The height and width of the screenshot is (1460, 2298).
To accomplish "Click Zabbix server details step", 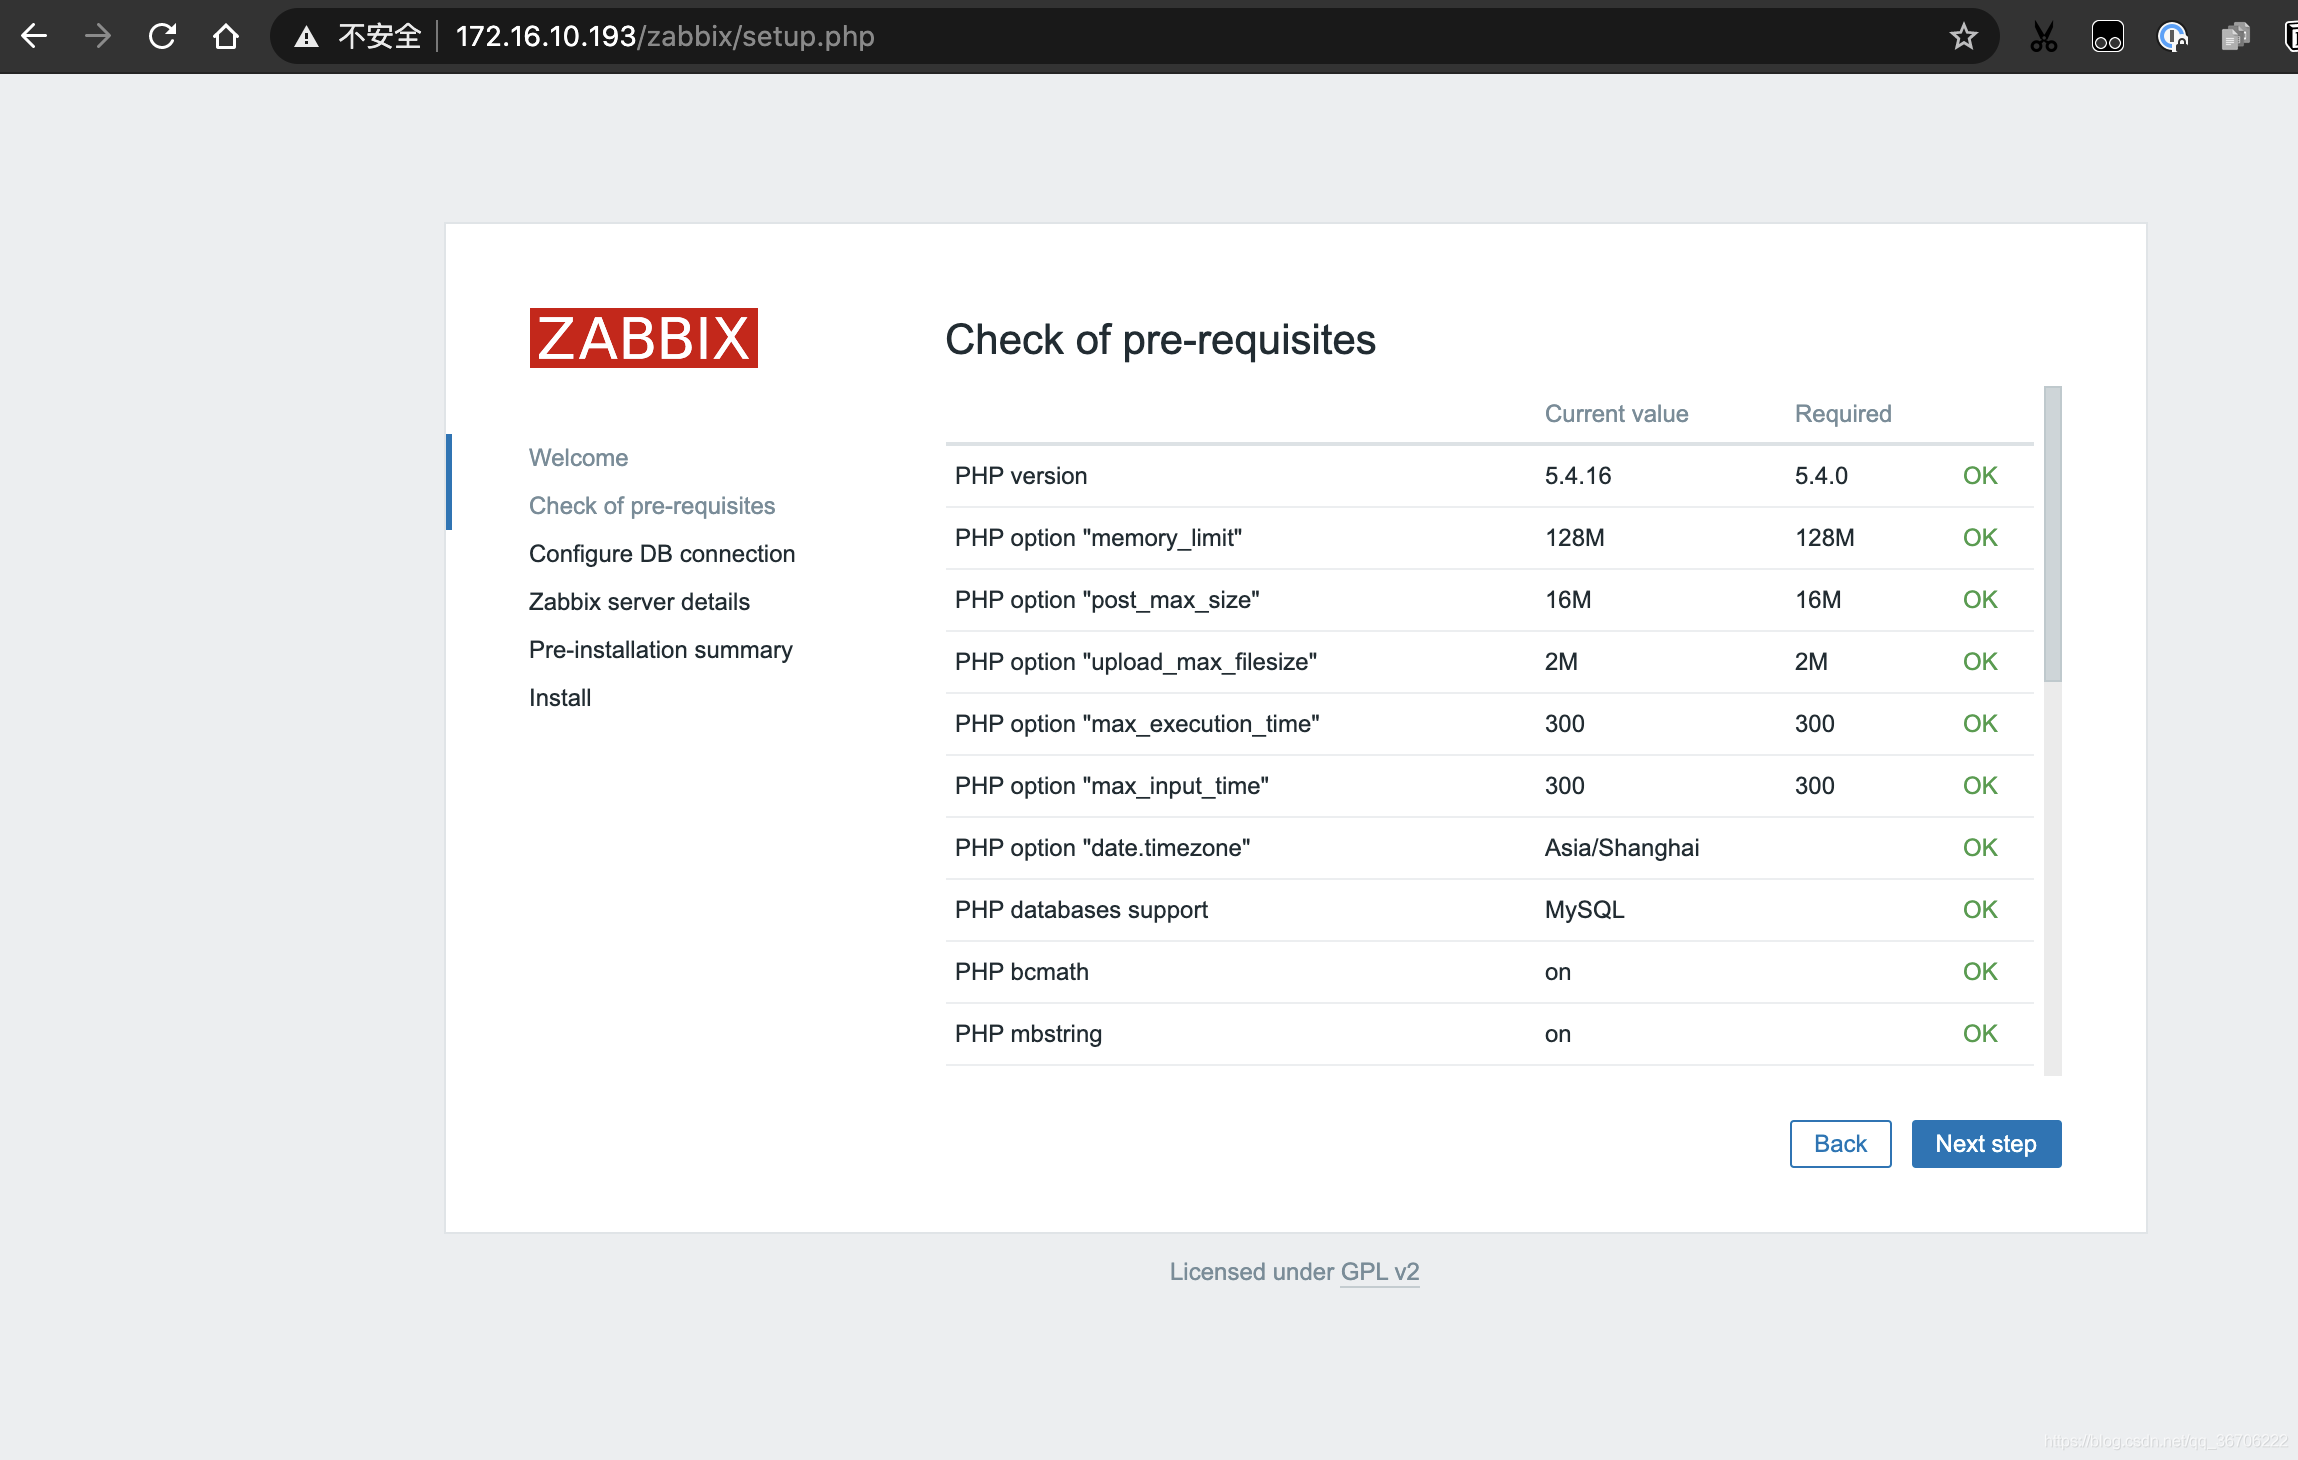I will coord(639,602).
